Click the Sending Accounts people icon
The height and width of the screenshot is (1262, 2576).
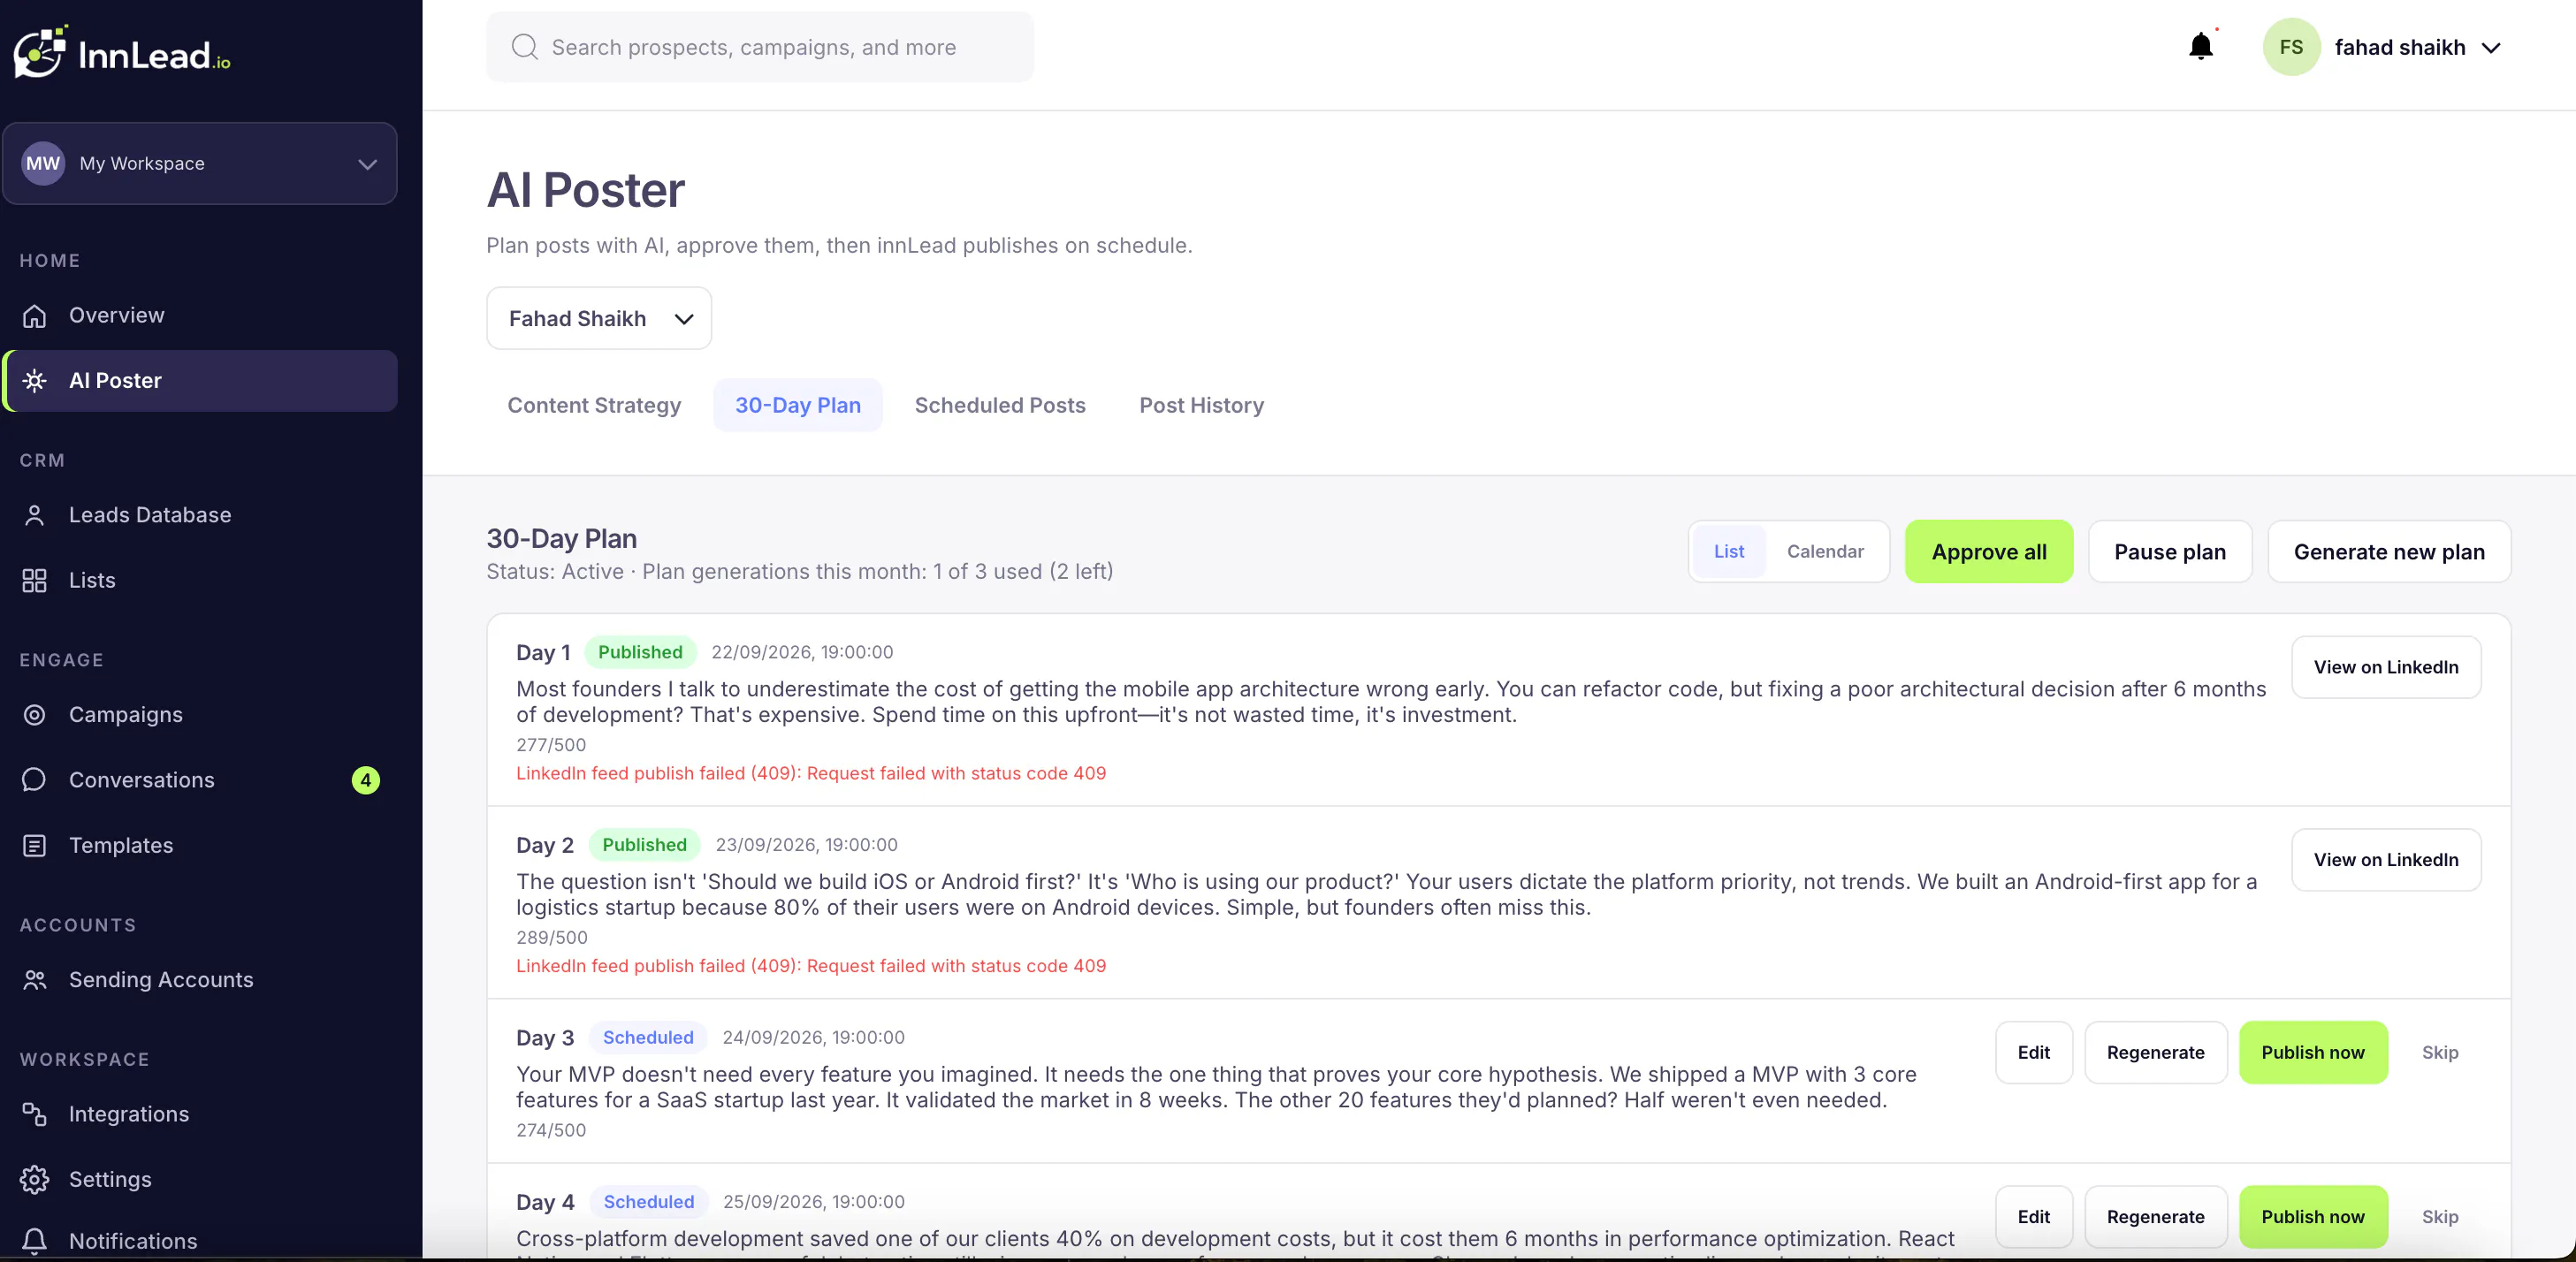coord(35,980)
